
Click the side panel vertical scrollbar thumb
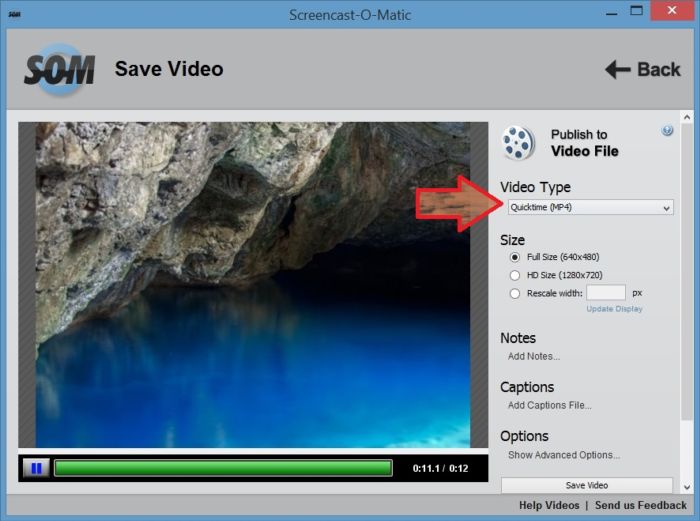point(687,271)
